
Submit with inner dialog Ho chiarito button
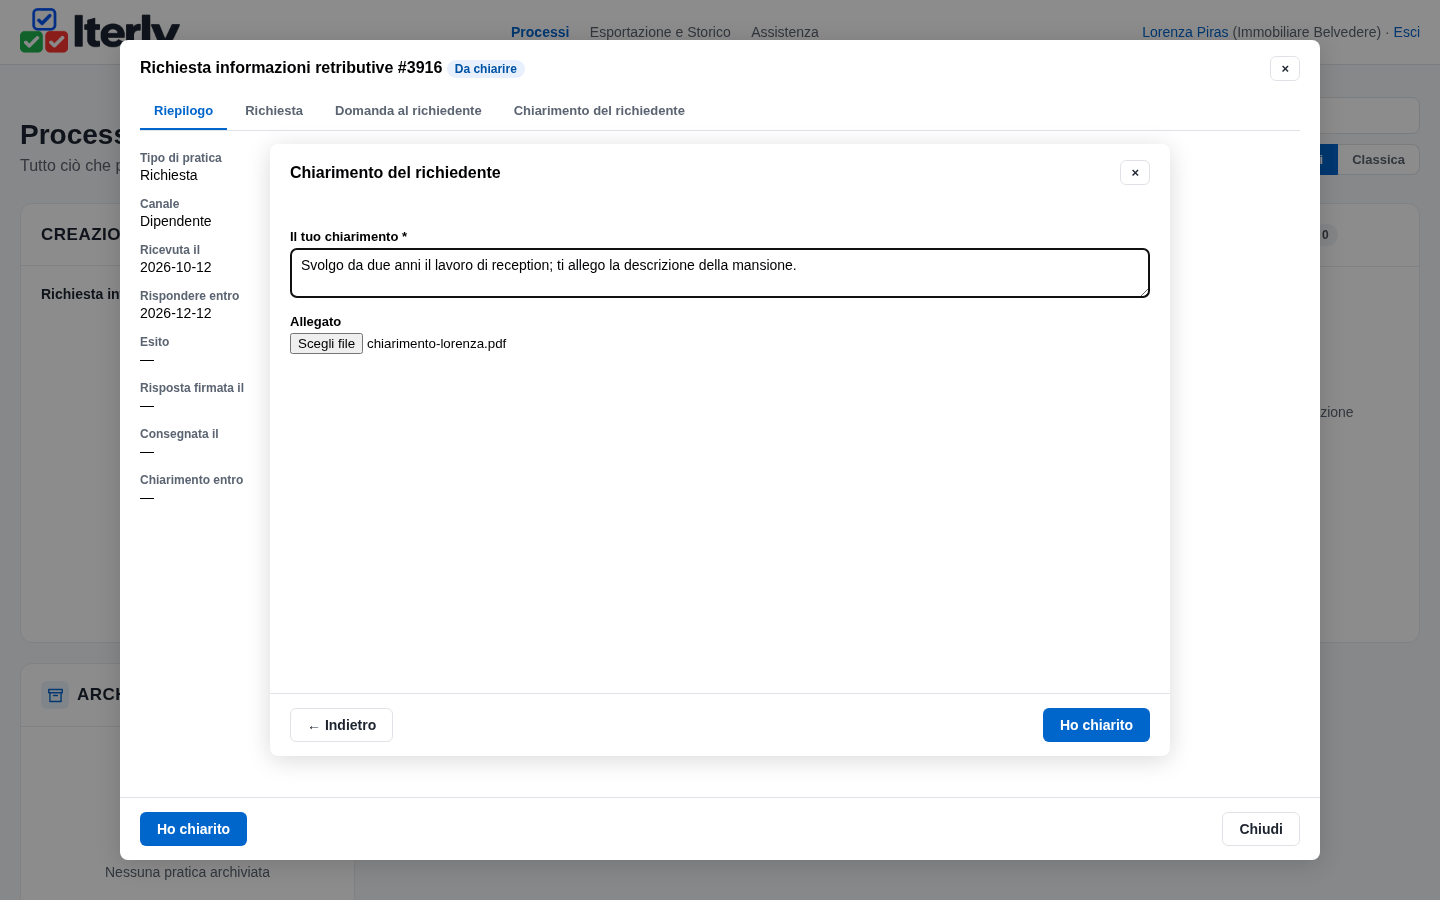tap(1096, 725)
